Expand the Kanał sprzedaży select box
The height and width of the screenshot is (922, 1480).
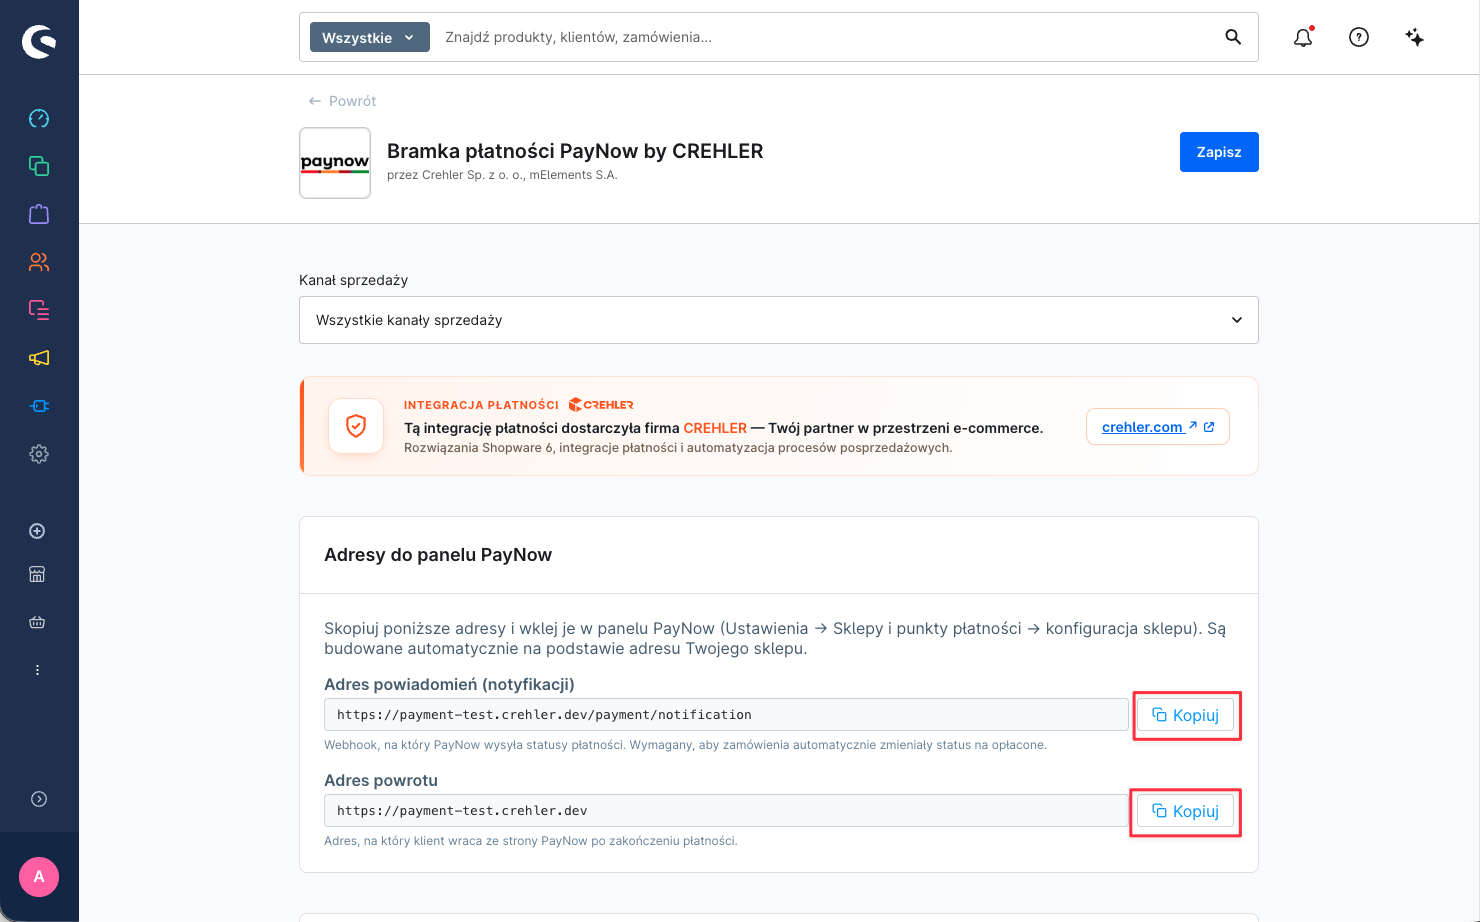pyautogui.click(x=779, y=320)
